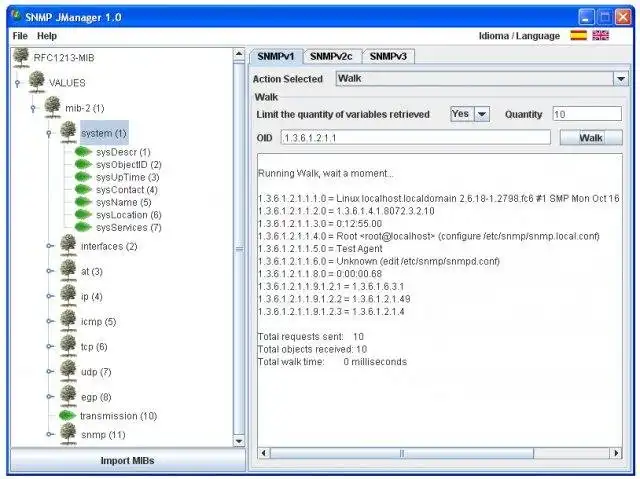Screen dimensions: 640x479
Task: Open the File menu
Action: pyautogui.click(x=20, y=36)
